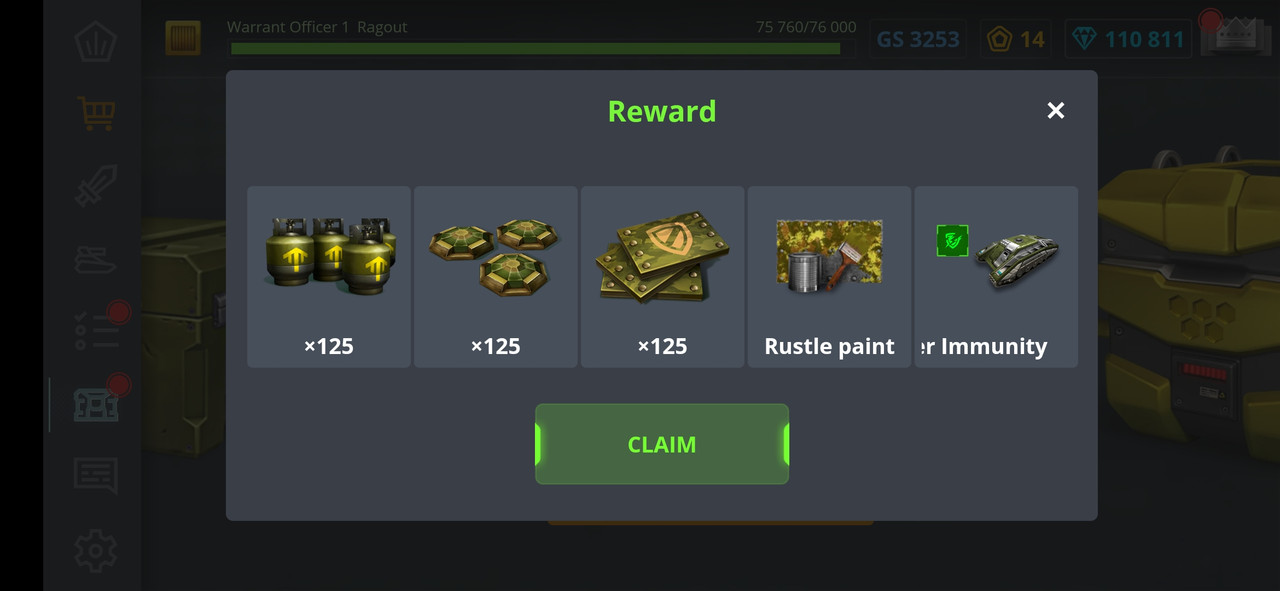Open the missions checklist icon
Screen dimensions: 1280x591
pos(97,331)
